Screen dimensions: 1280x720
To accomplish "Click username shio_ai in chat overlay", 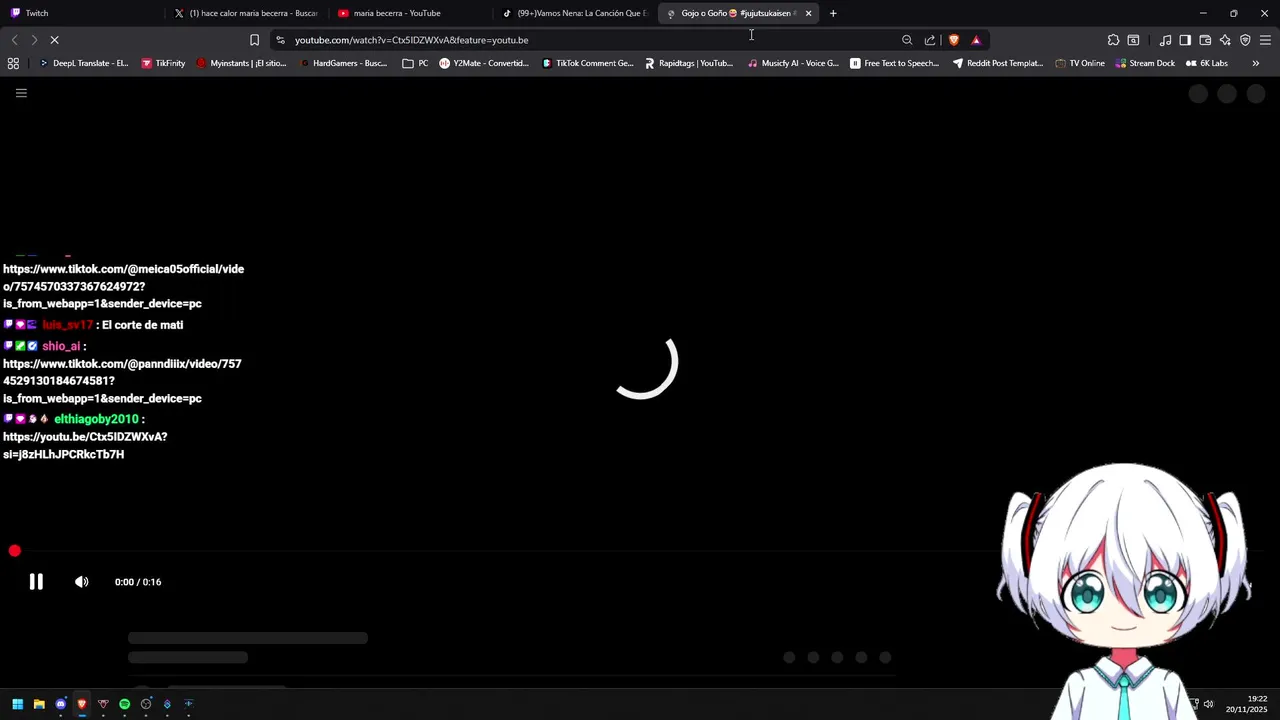I will pos(61,346).
